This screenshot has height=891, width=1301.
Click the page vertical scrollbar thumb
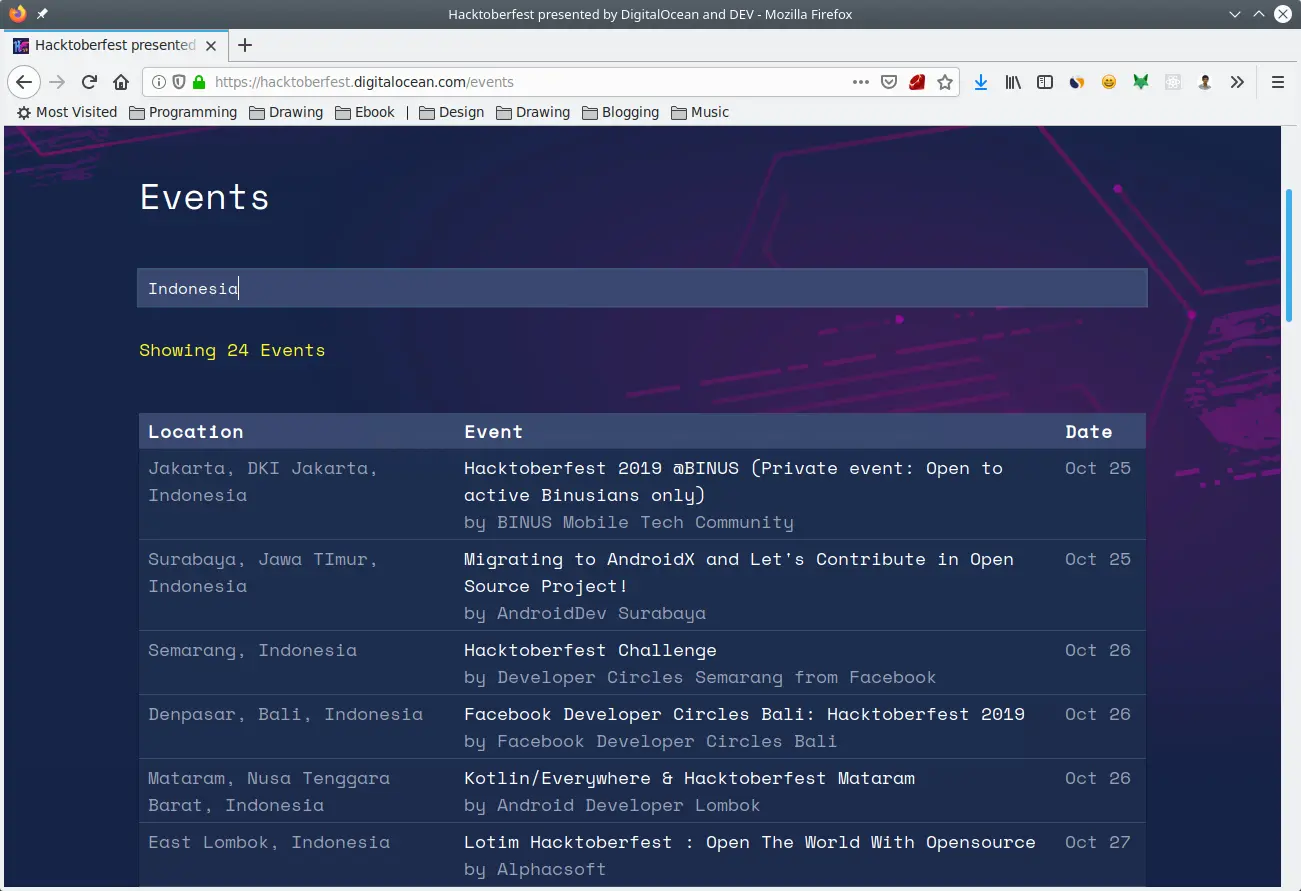(1289, 255)
